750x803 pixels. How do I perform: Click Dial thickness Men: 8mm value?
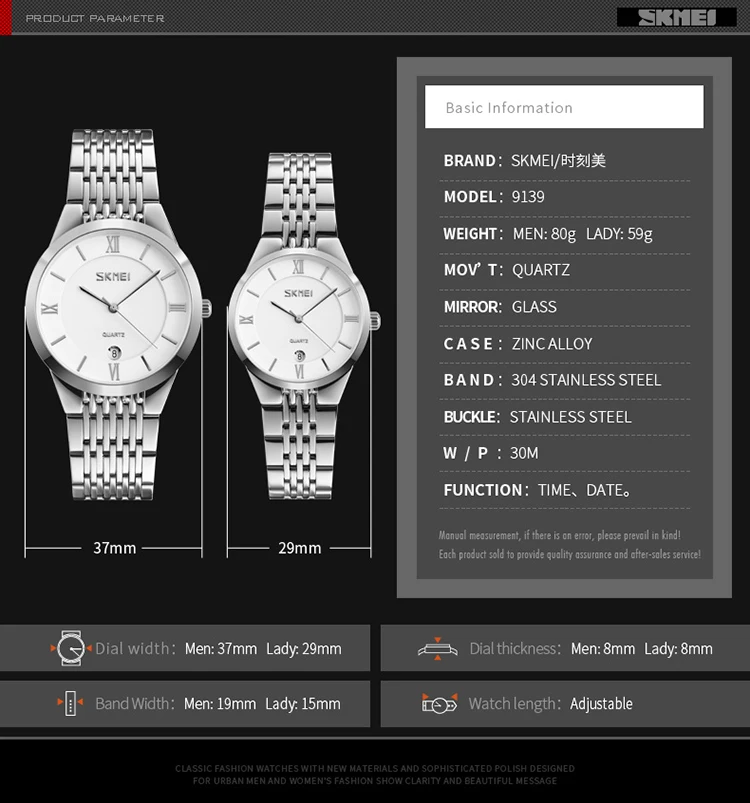pyautogui.click(x=603, y=649)
